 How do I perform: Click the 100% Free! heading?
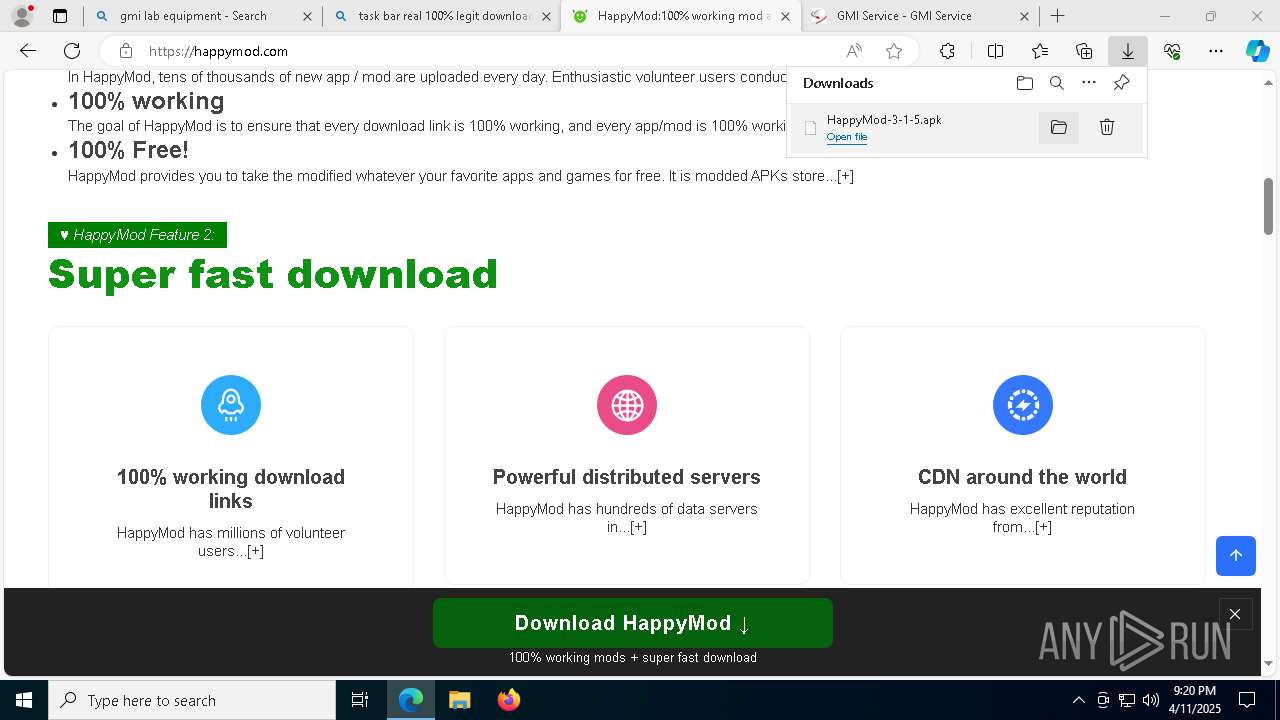tap(128, 150)
